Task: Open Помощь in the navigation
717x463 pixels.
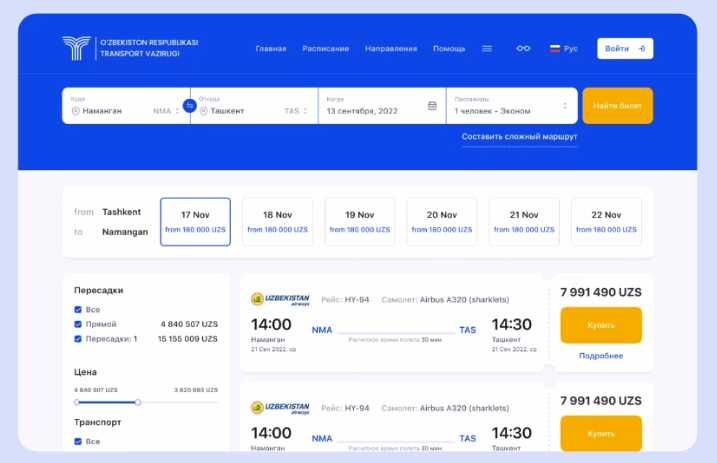Action: pyautogui.click(x=449, y=48)
